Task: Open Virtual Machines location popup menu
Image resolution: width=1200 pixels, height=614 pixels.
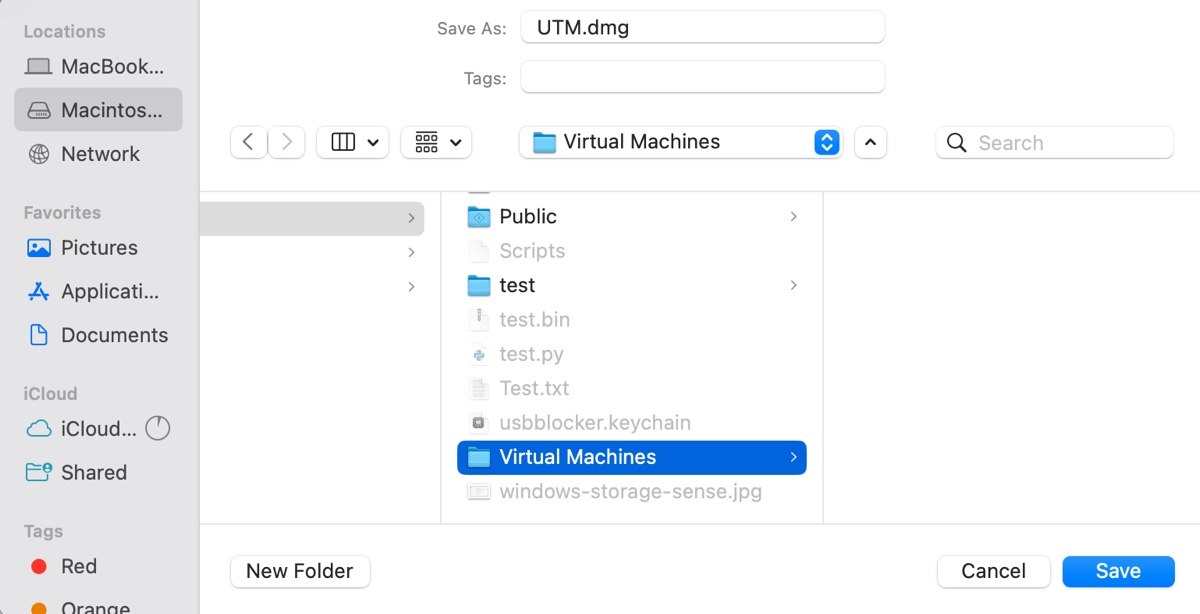Action: pyautogui.click(x=681, y=142)
